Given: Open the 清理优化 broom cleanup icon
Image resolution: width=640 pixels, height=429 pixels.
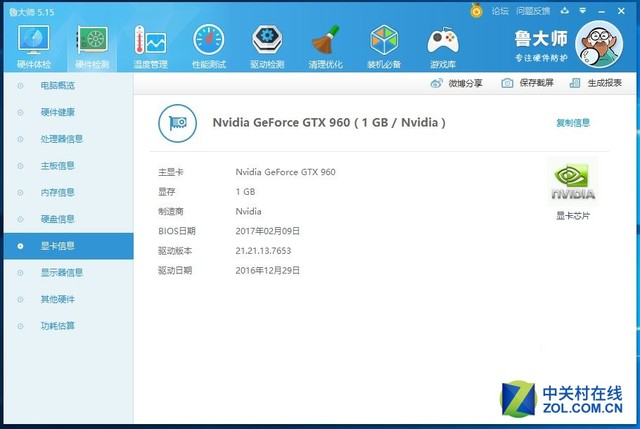Looking at the screenshot, I should [x=325, y=42].
